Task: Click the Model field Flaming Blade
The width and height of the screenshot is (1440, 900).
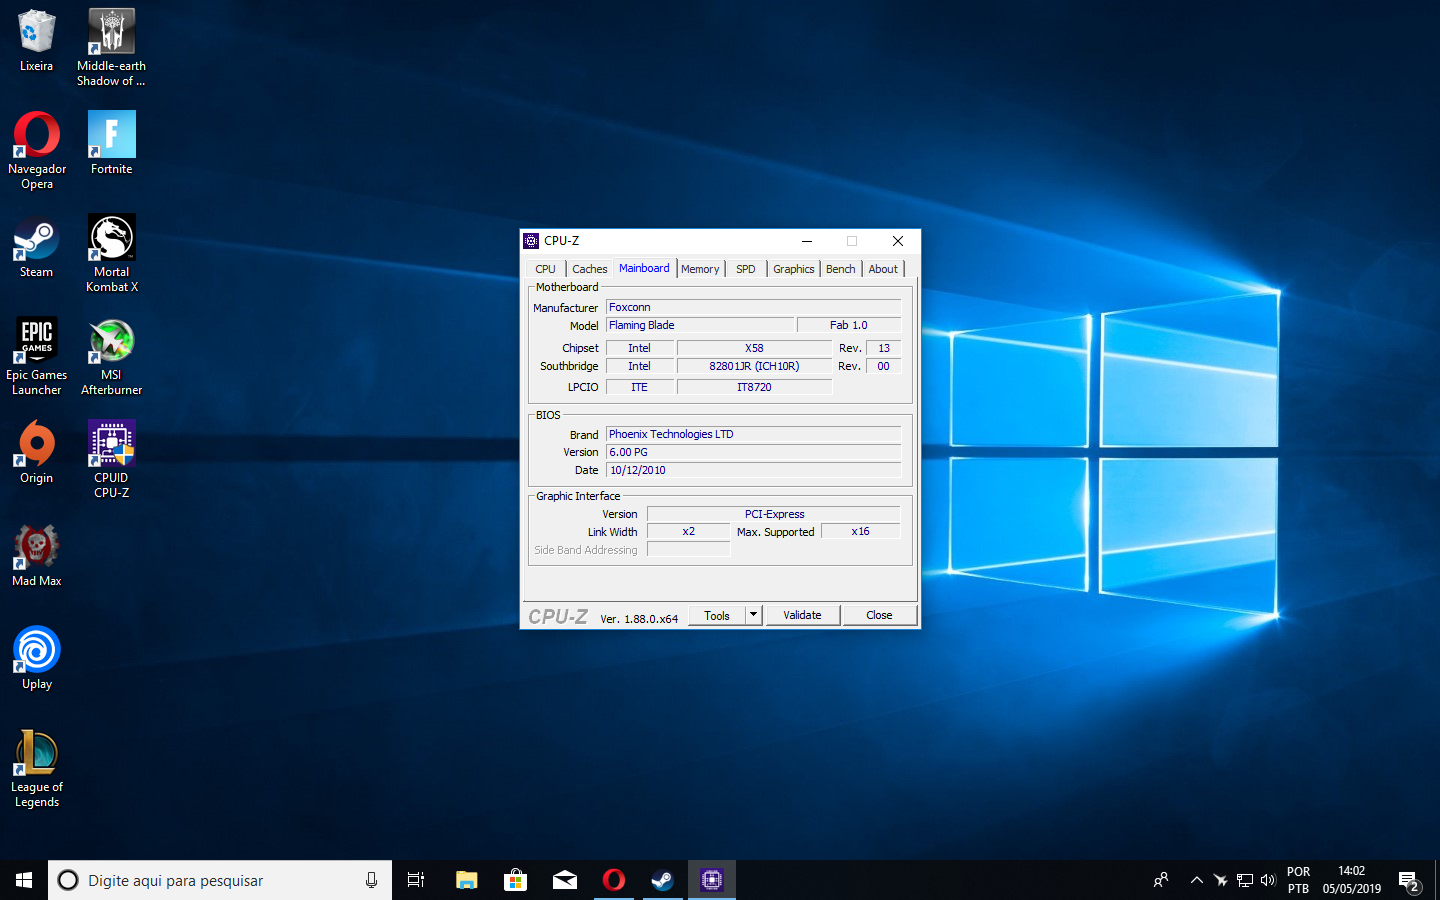Action: point(700,325)
